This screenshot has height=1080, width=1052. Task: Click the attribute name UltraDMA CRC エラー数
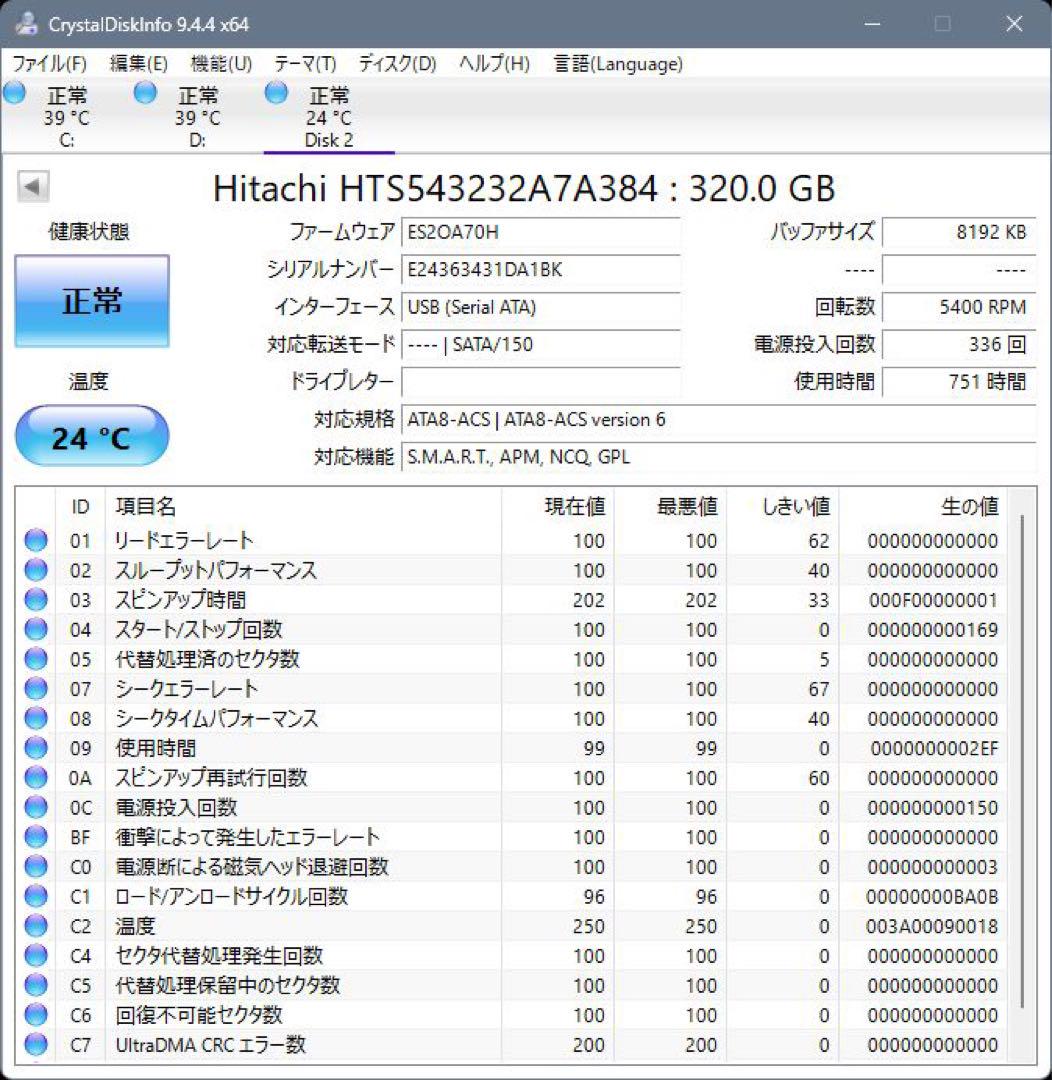pyautogui.click(x=210, y=1044)
